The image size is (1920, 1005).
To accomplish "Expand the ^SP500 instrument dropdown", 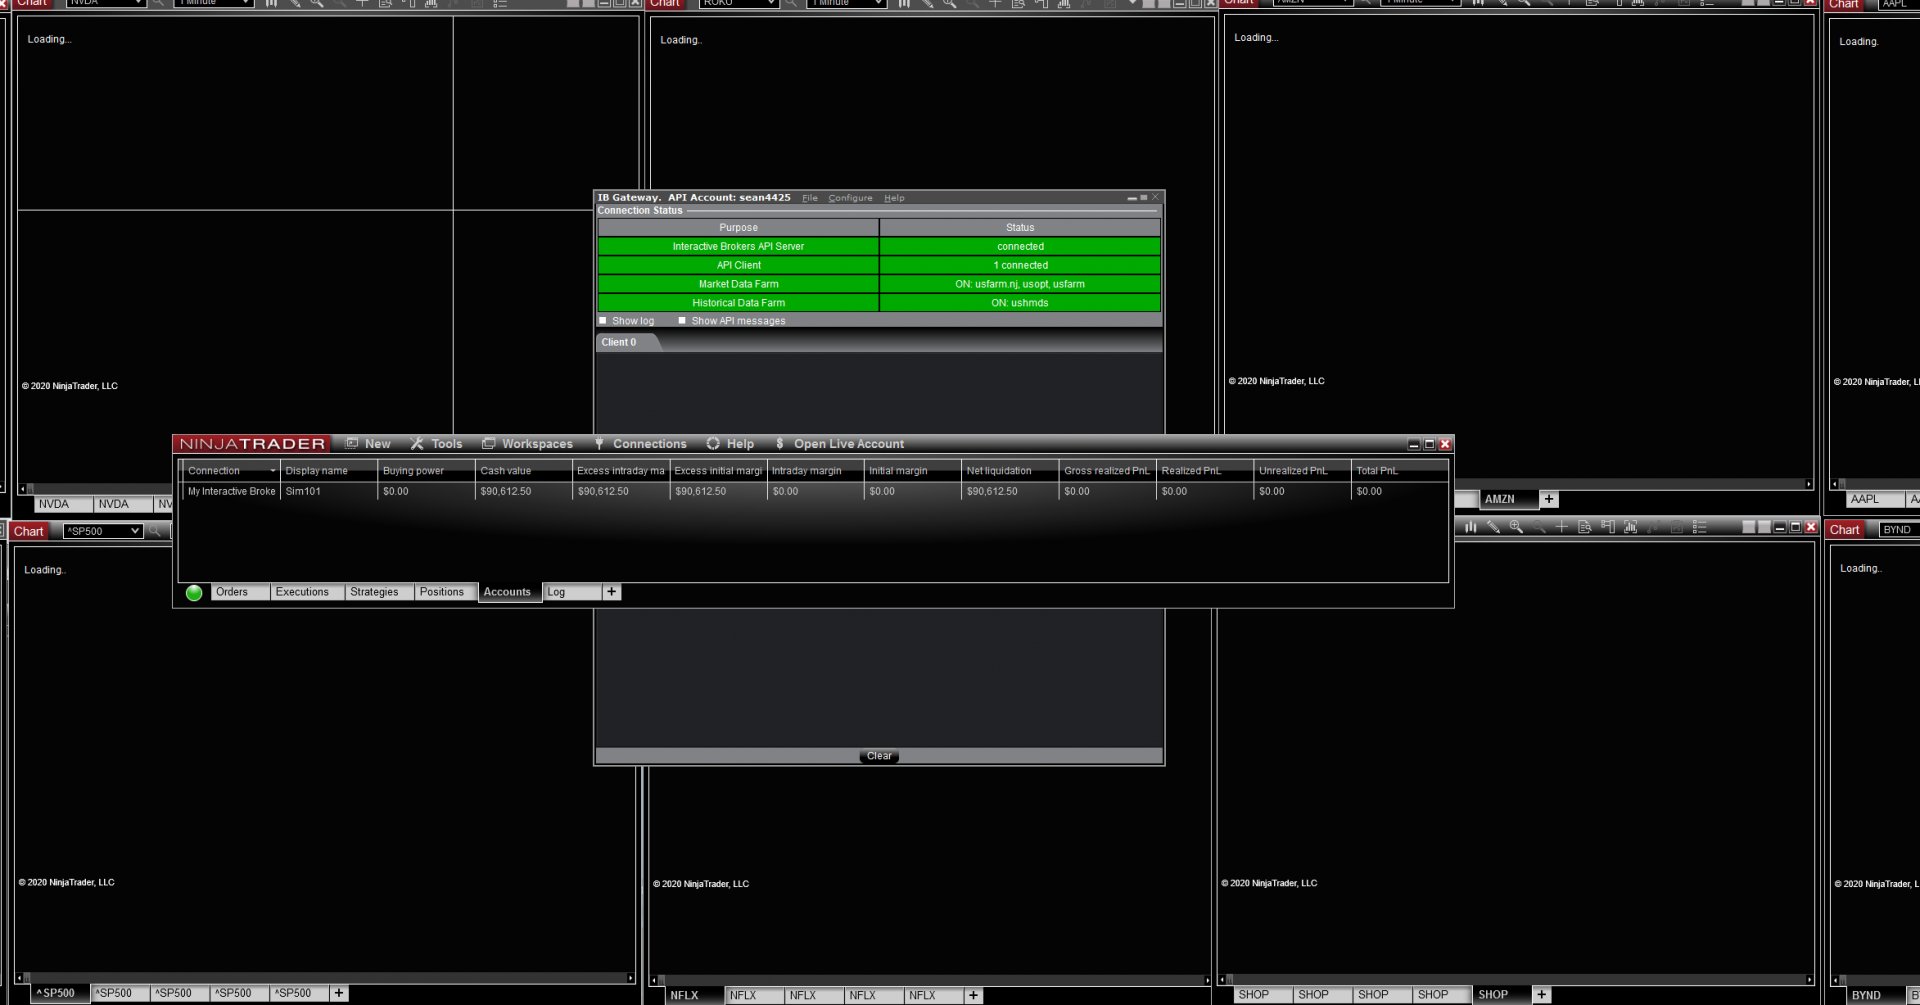I will point(135,531).
